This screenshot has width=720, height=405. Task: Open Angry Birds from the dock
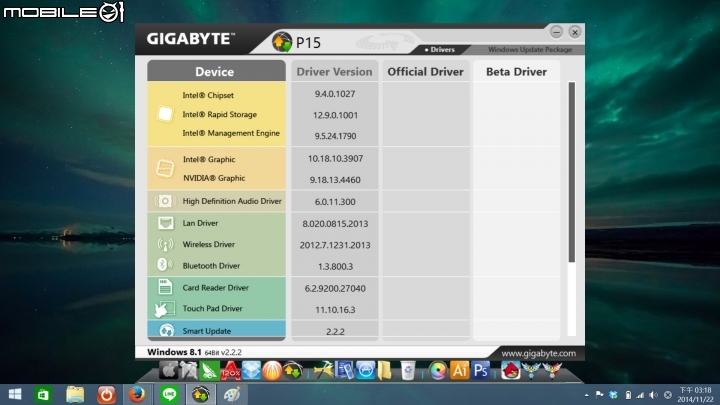510,370
